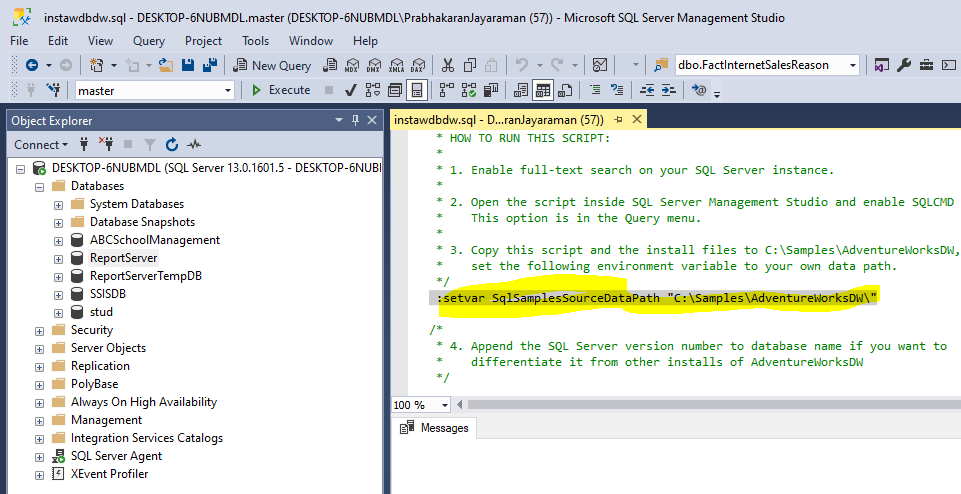Toggle Include Live Query Statistics

pyautogui.click(x=469, y=91)
